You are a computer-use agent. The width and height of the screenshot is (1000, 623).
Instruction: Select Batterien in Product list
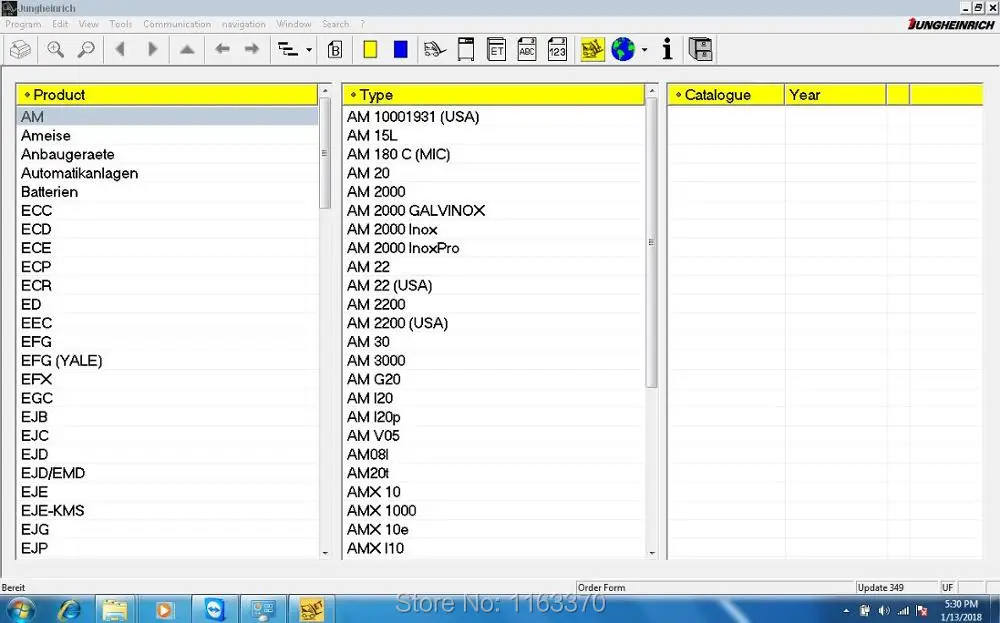click(x=167, y=191)
